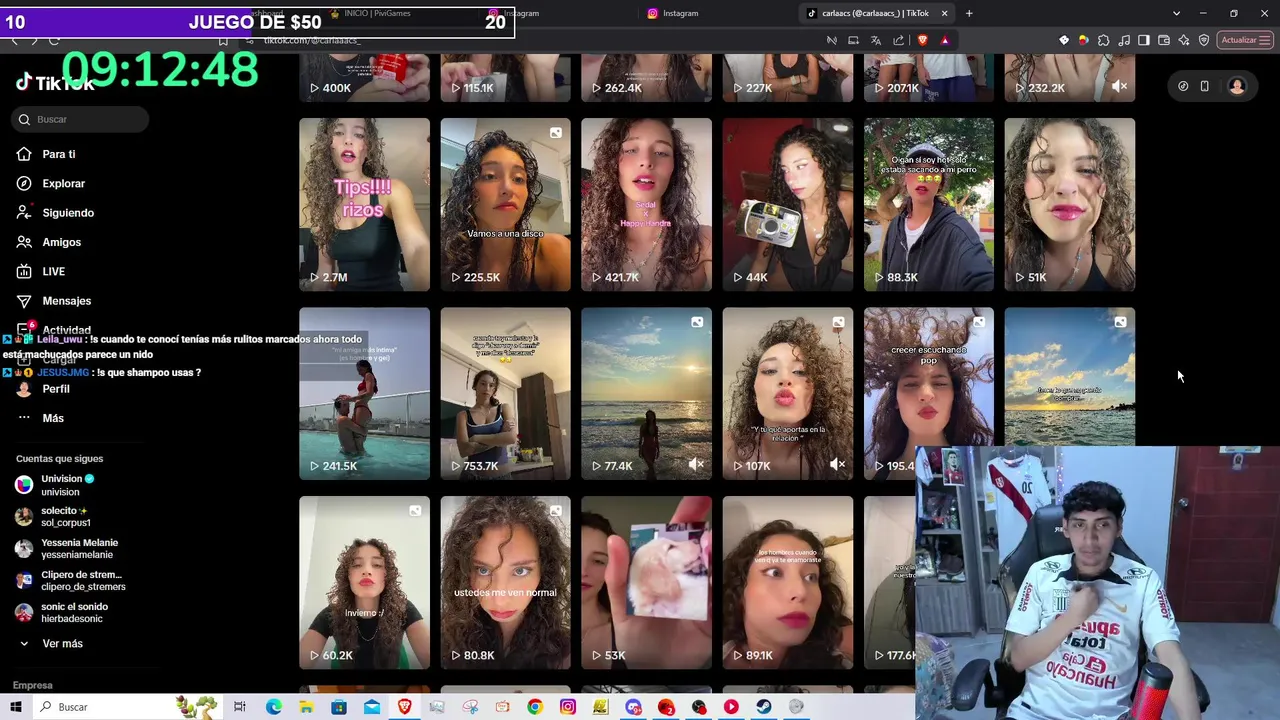Open sonic el sonido account
The width and height of the screenshot is (1280, 720).
(62, 613)
